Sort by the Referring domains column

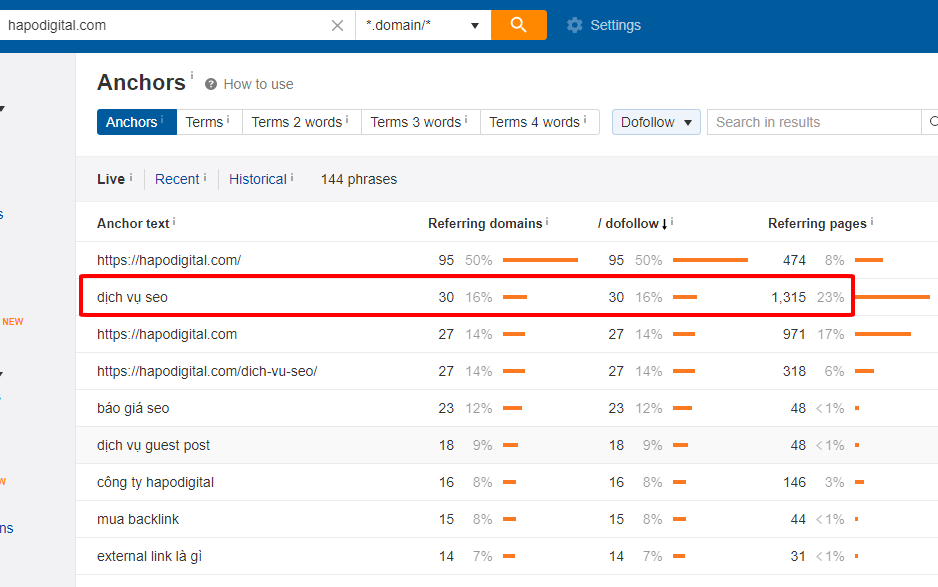pos(485,223)
